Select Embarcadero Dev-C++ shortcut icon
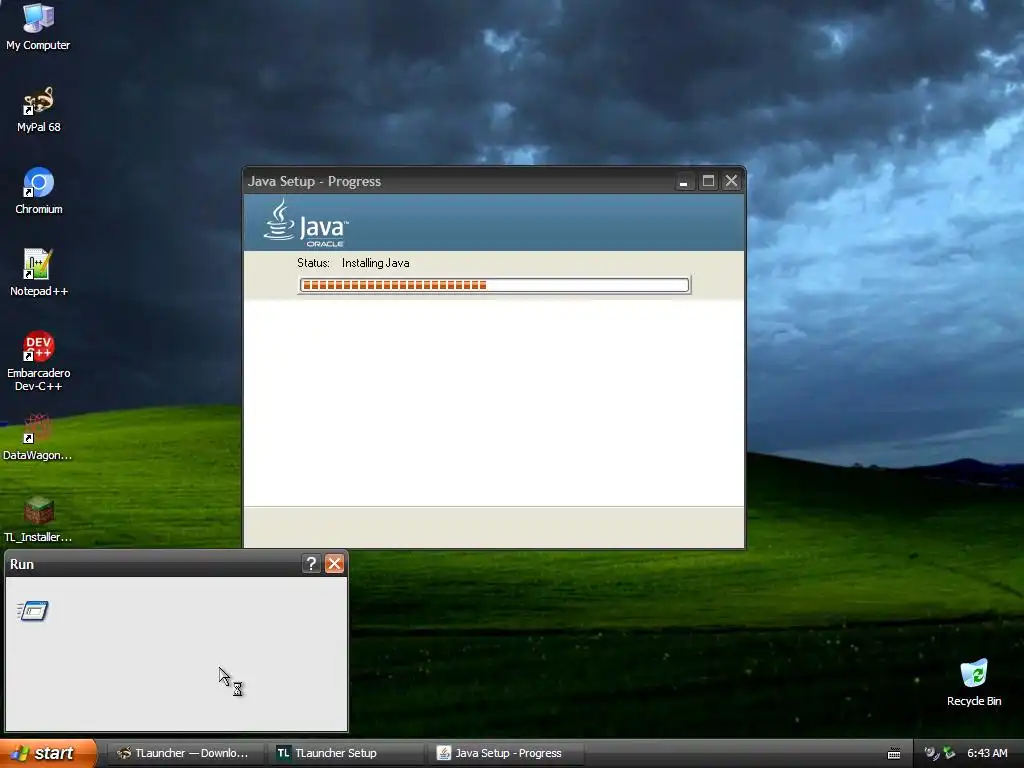Screen dimensions: 1024x768 pos(39,361)
